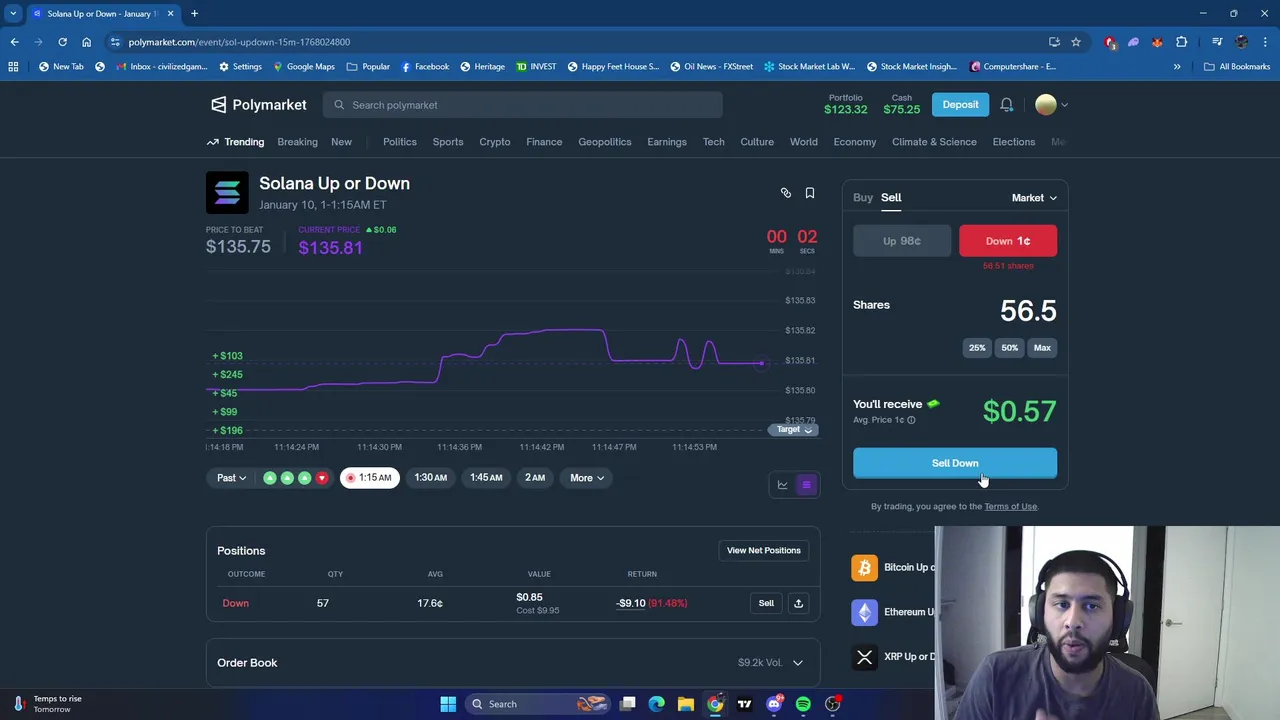Select the Down 1¢ outcome
Screen dimensions: 1280x720
1008,241
